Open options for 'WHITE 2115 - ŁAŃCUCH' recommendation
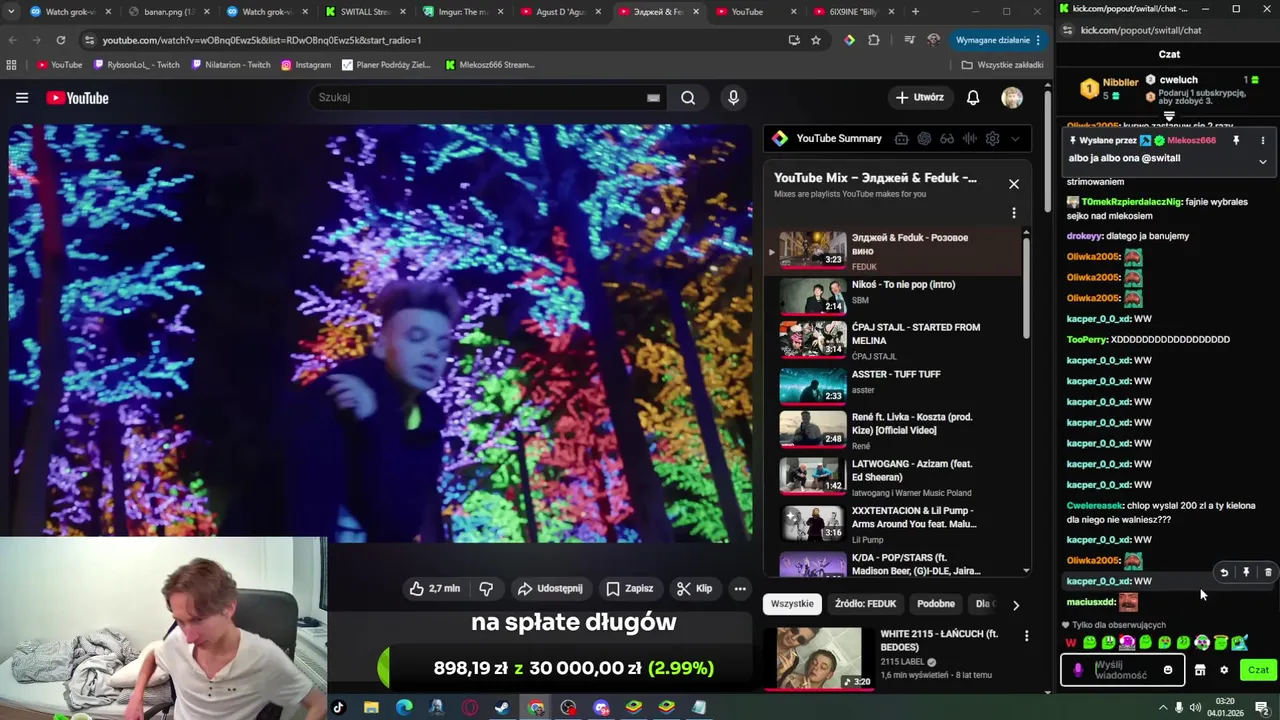This screenshot has height=720, width=1280. (1026, 636)
